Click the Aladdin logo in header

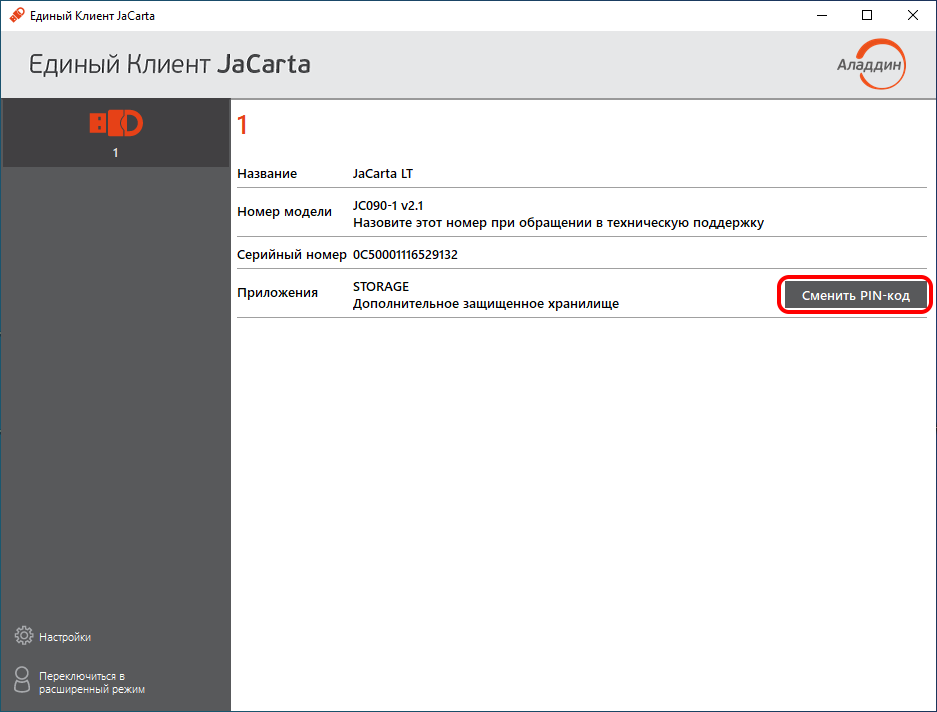point(870,64)
